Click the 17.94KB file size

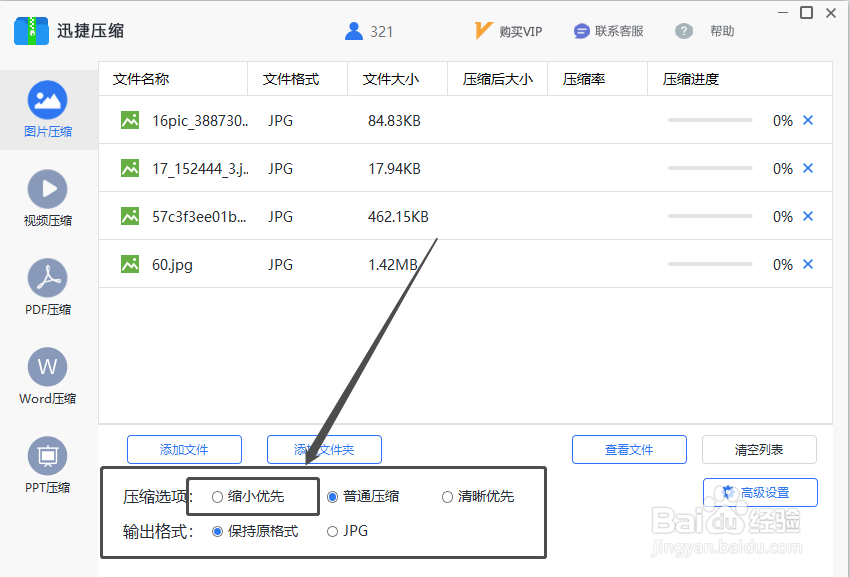(x=394, y=169)
